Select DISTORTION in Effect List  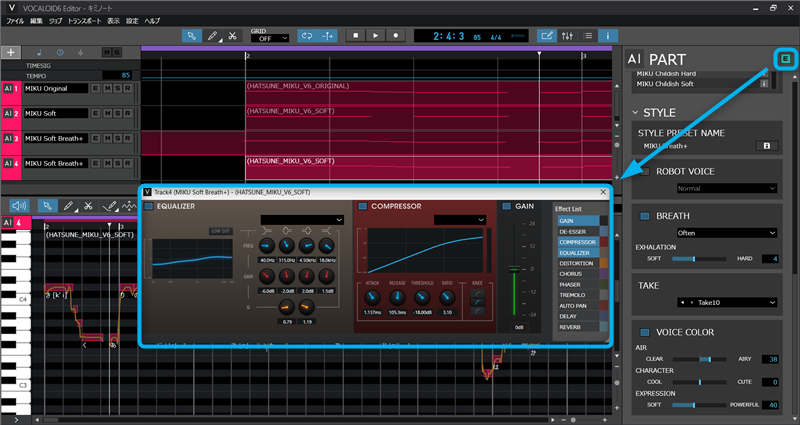pos(579,263)
